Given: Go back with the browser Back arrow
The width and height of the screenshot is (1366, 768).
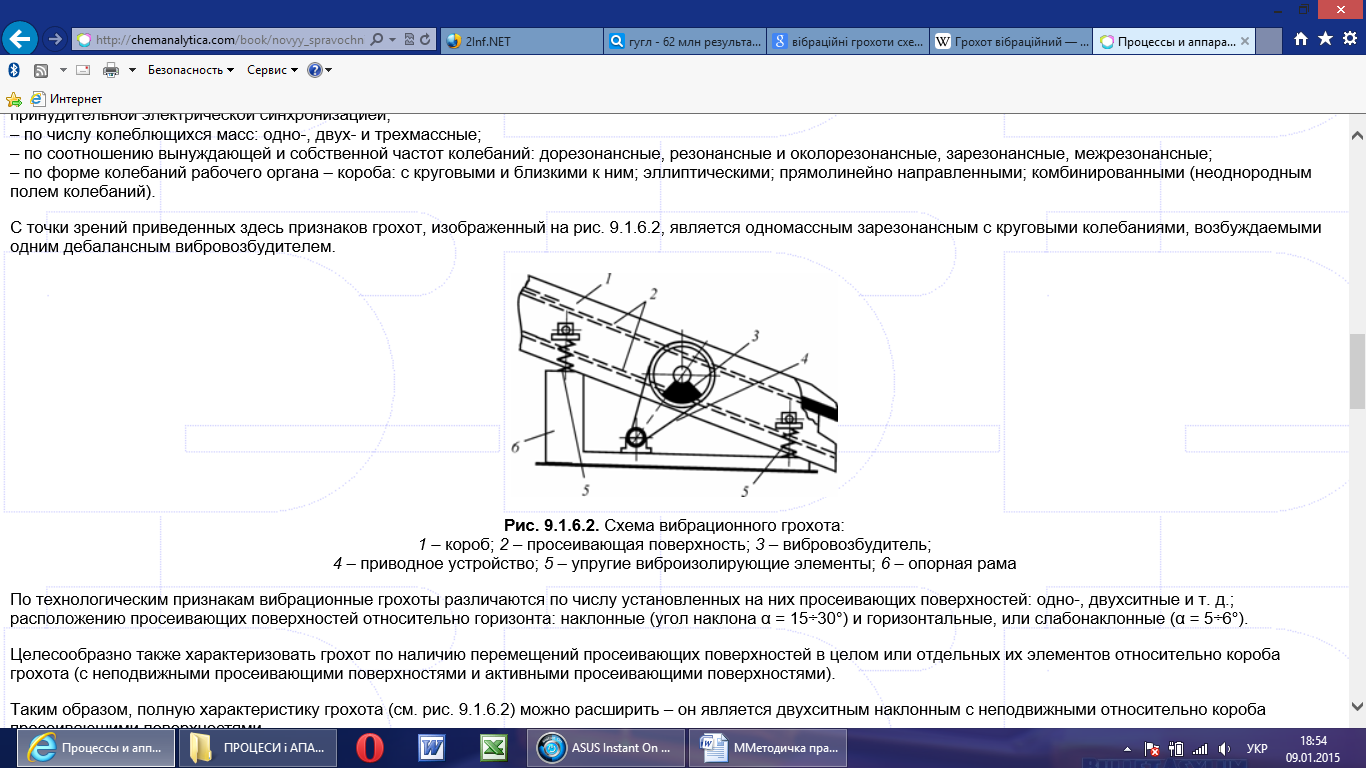Looking at the screenshot, I should (x=20, y=39).
